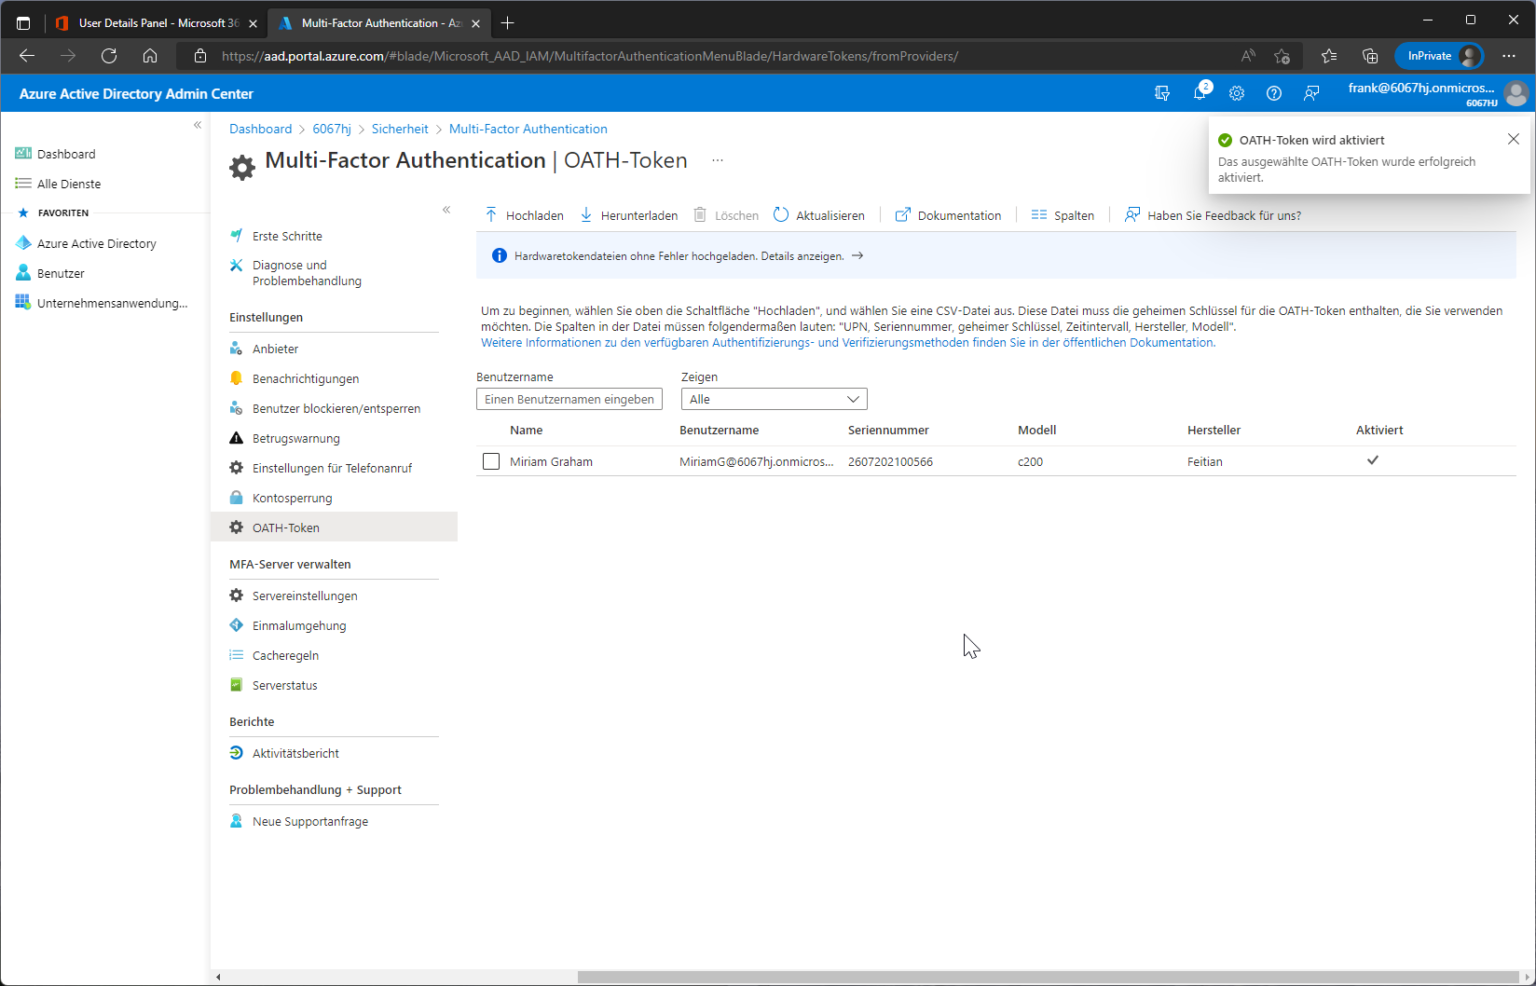Open the Hochladen upload function
This screenshot has height=986, width=1536.
[x=524, y=215]
